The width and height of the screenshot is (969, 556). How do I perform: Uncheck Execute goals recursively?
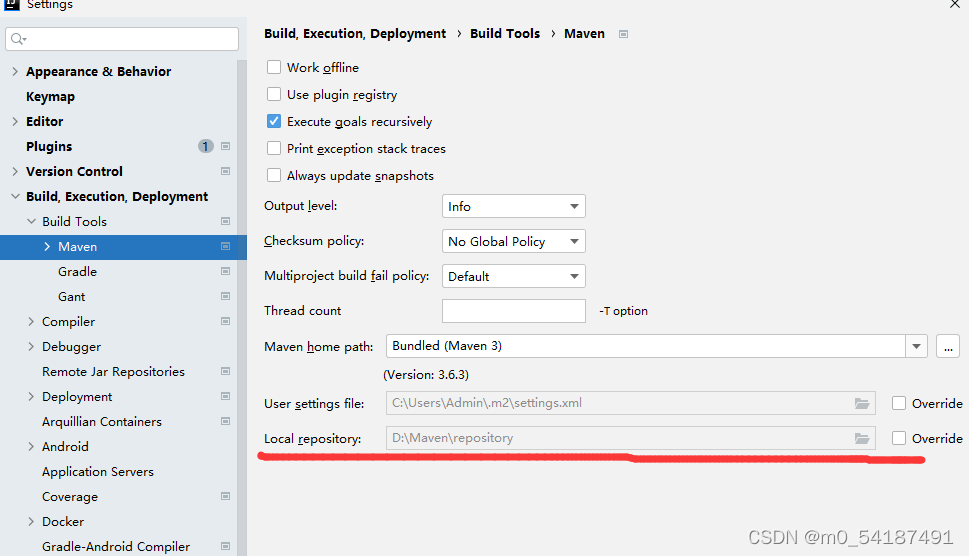point(274,121)
